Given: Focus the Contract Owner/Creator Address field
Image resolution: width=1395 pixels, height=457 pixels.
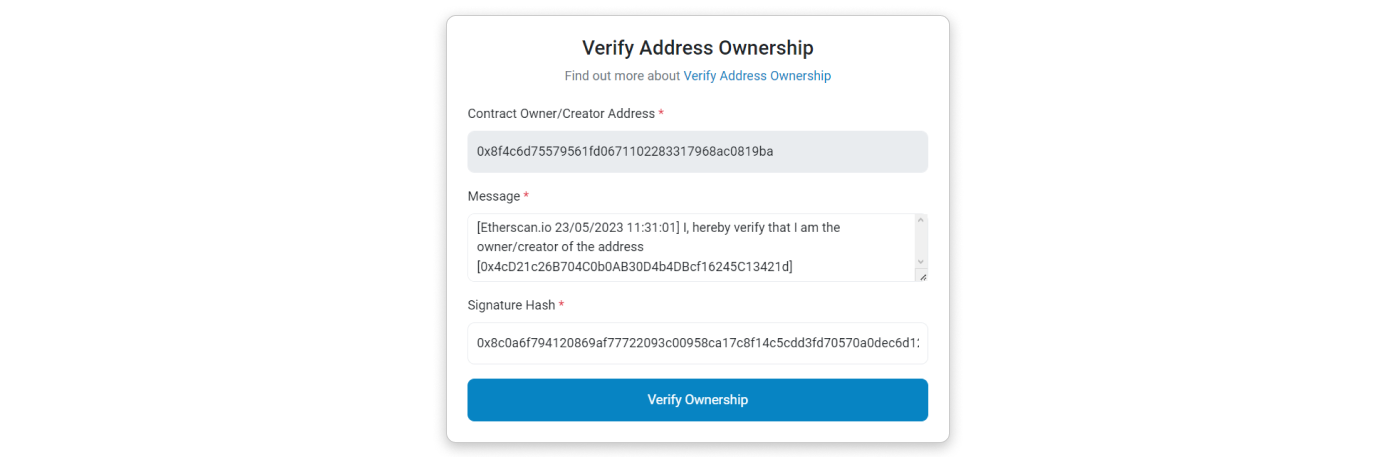Looking at the screenshot, I should point(697,152).
